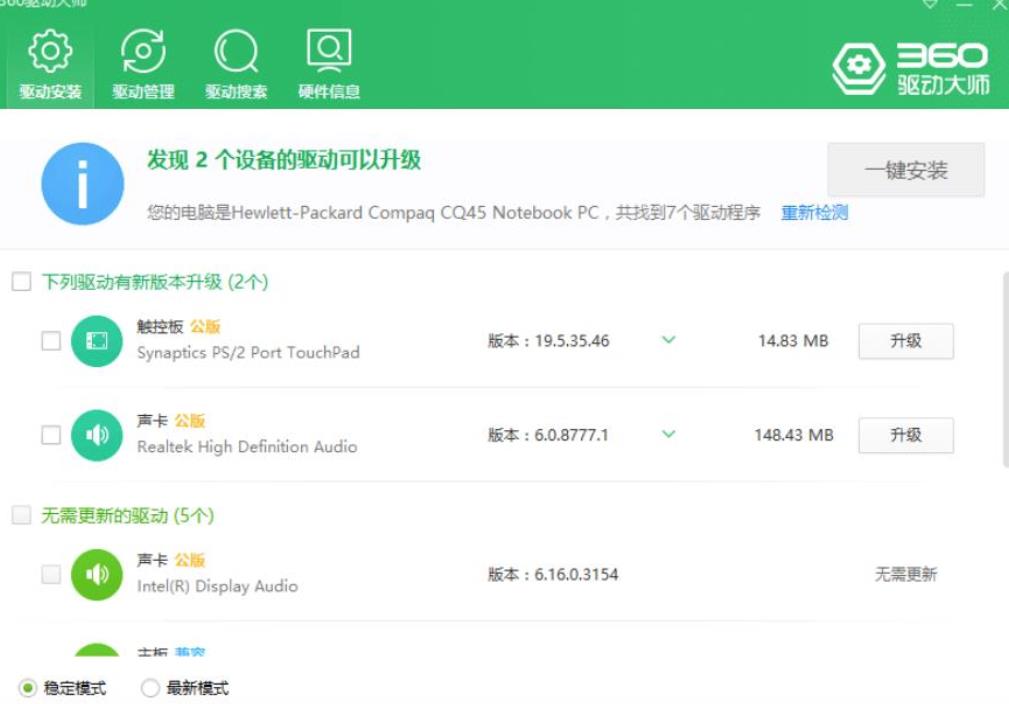Click the Realtek audio speaker icon
This screenshot has height=704, width=1009.
pyautogui.click(x=97, y=435)
